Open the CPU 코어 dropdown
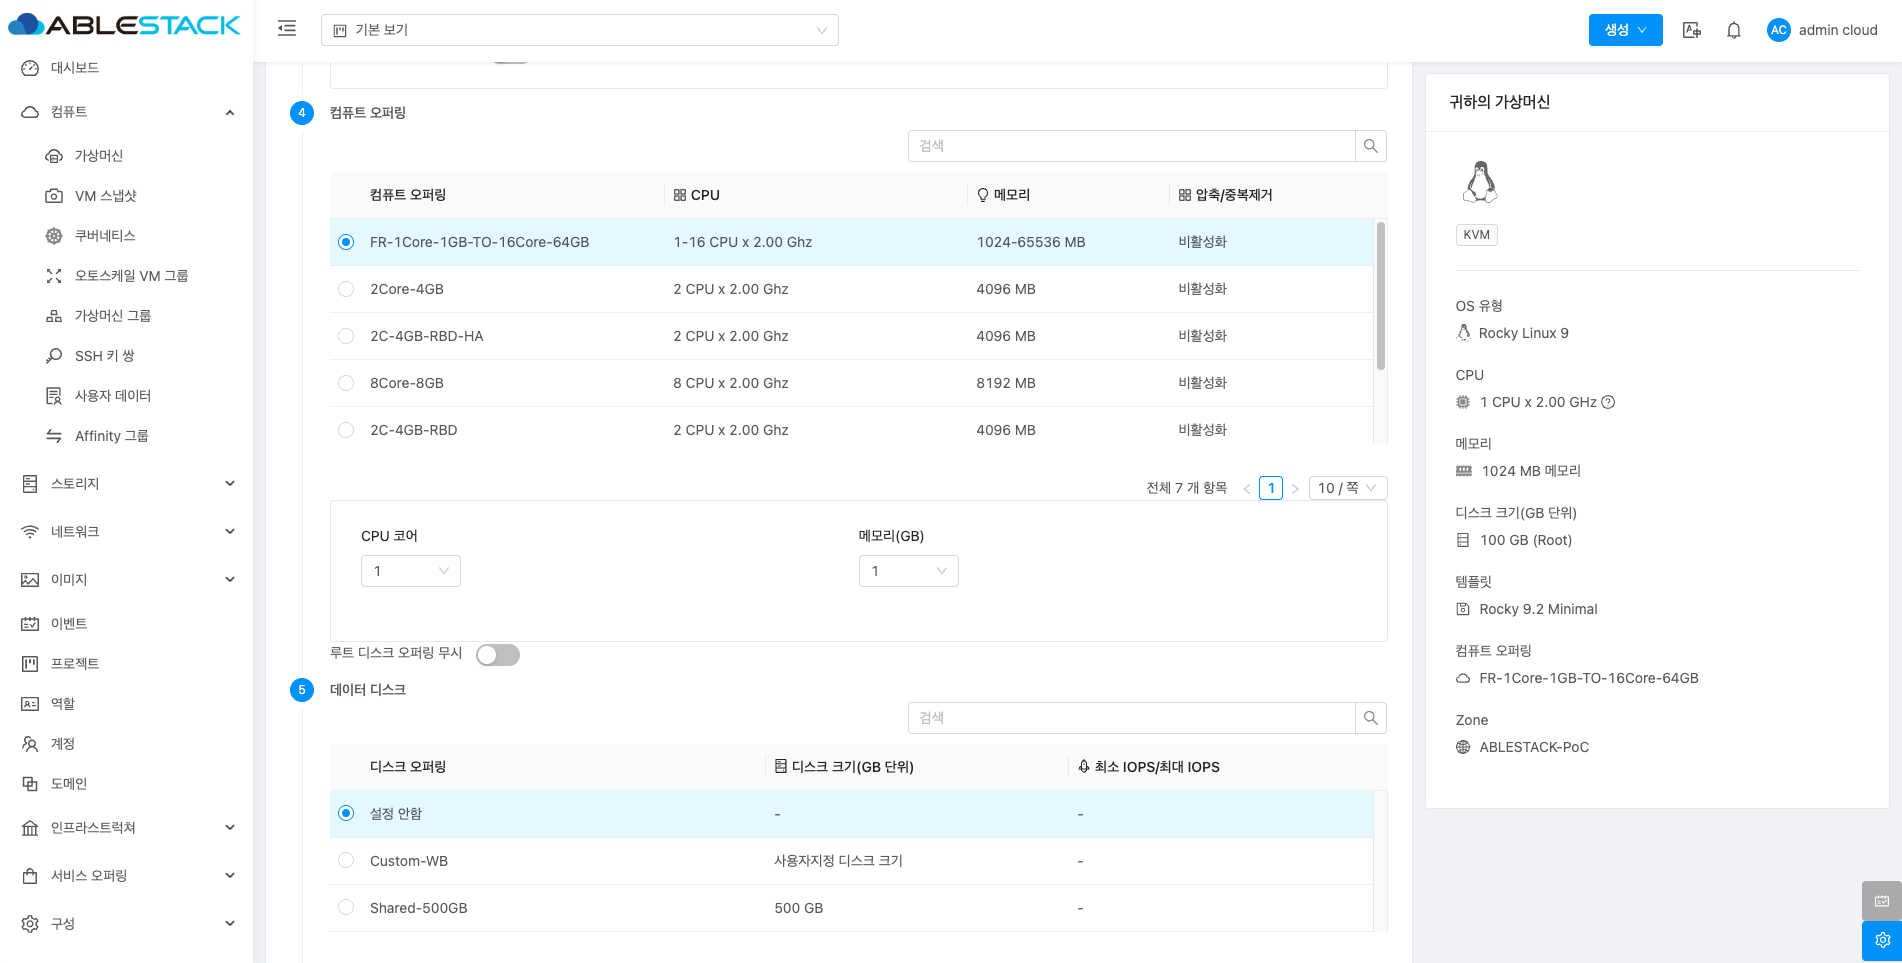The height and width of the screenshot is (963, 1902). [x=410, y=571]
